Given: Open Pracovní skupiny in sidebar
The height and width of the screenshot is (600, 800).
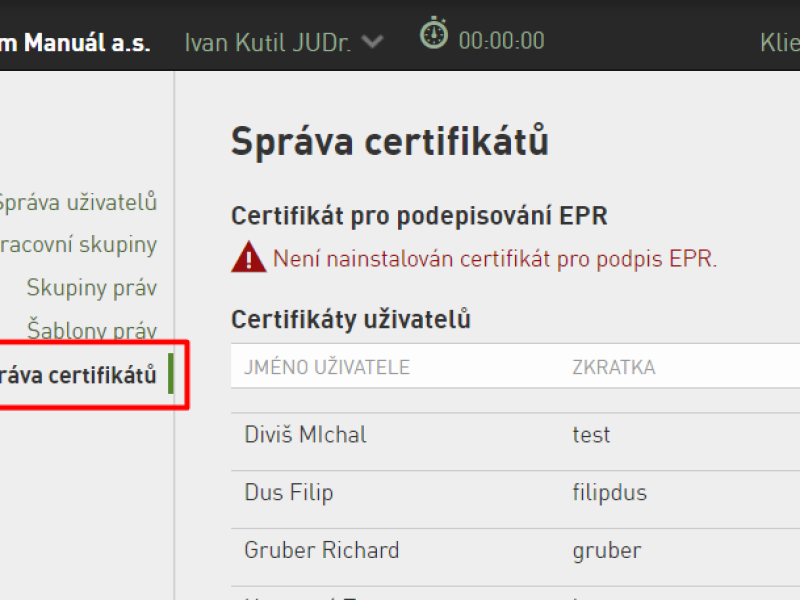Looking at the screenshot, I should (x=78, y=245).
